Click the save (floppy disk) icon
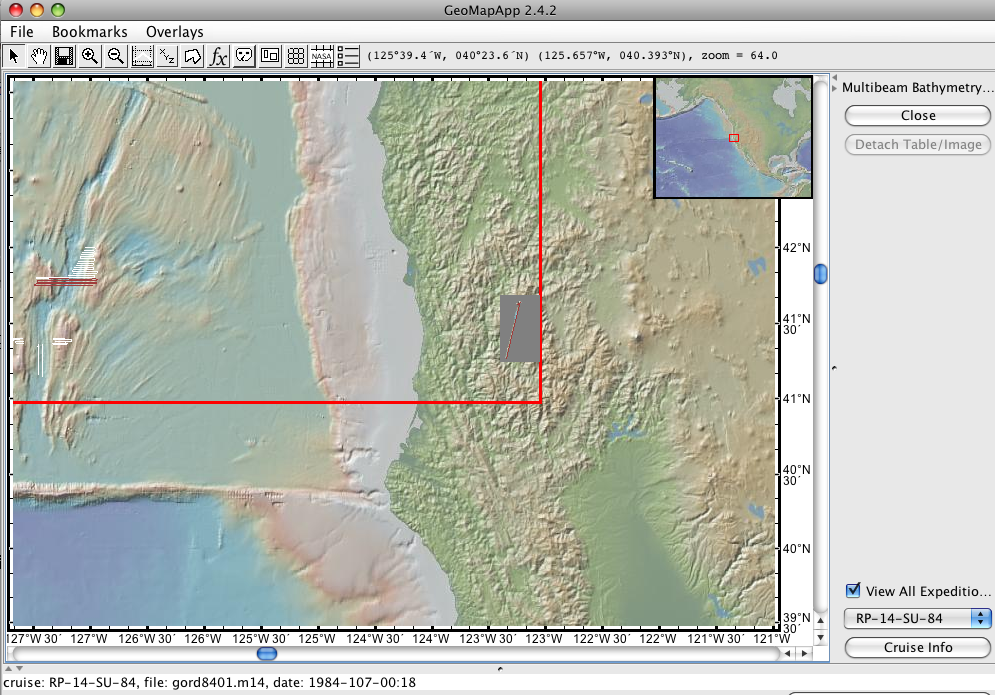The width and height of the screenshot is (995, 695). point(64,56)
